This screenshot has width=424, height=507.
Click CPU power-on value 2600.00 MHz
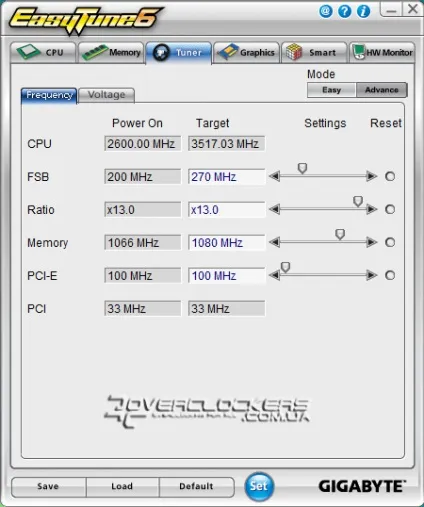coord(143,144)
